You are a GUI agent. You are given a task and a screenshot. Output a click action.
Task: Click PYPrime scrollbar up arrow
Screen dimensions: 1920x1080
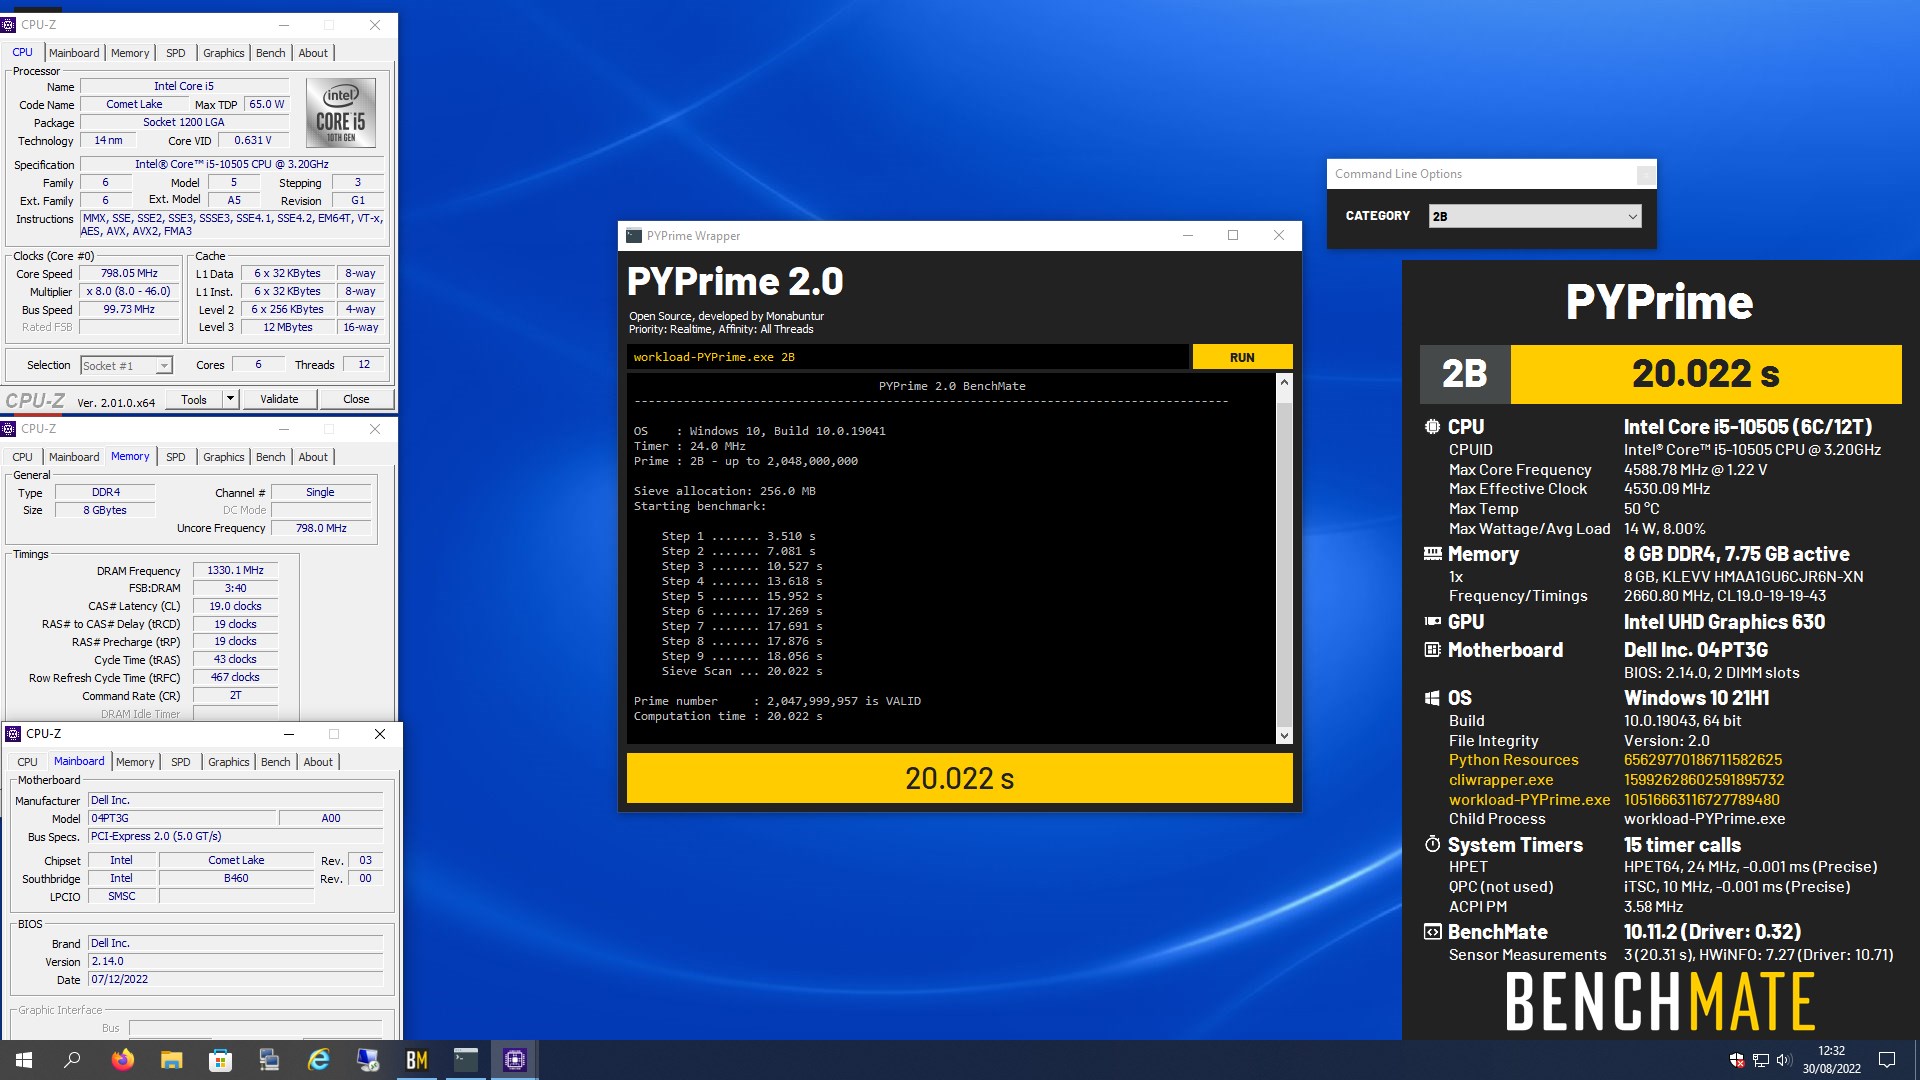1284,383
